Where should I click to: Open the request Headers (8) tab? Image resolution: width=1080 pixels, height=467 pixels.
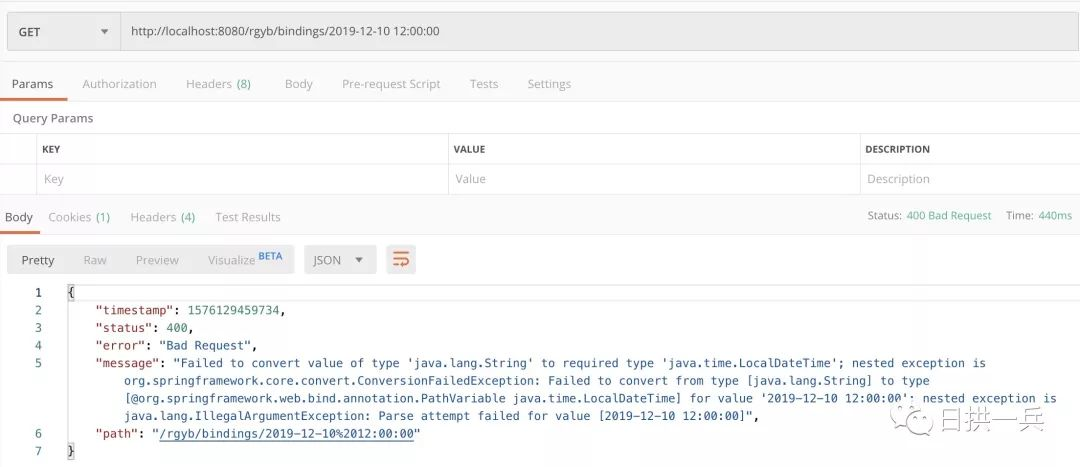coord(218,84)
